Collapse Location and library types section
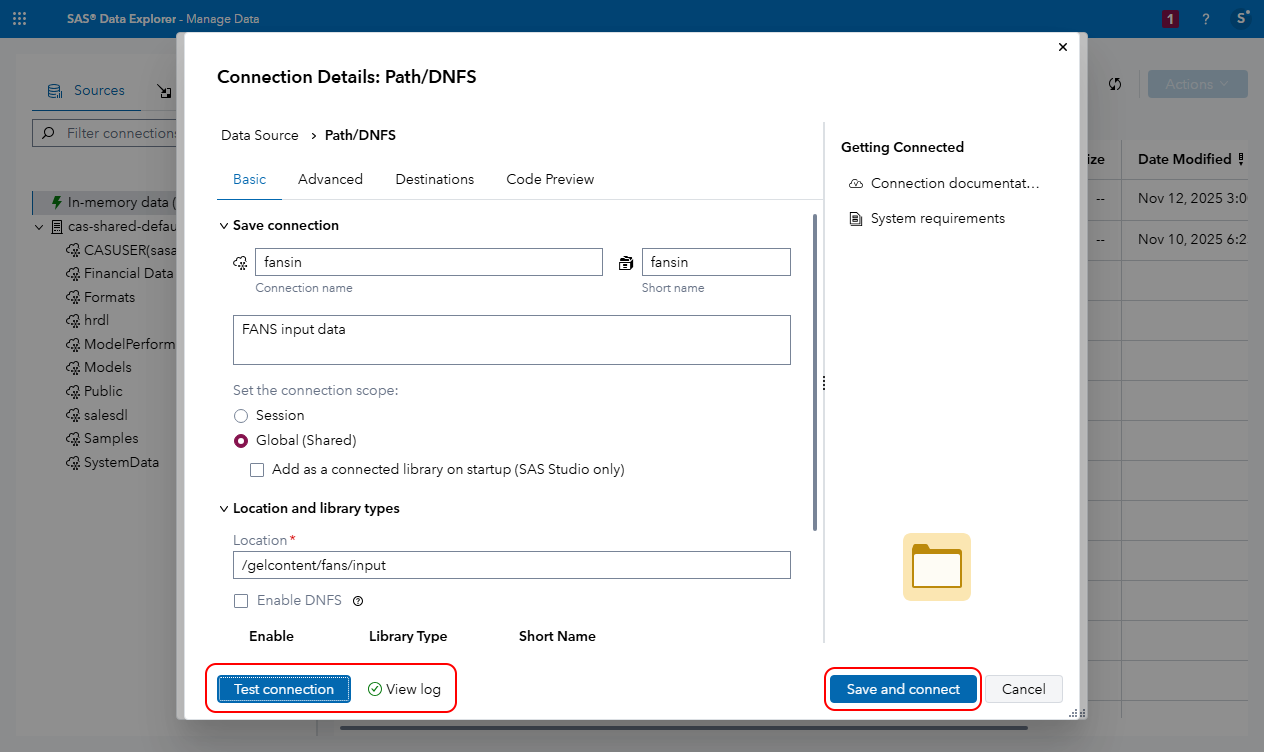Viewport: 1264px width, 752px height. [x=224, y=508]
